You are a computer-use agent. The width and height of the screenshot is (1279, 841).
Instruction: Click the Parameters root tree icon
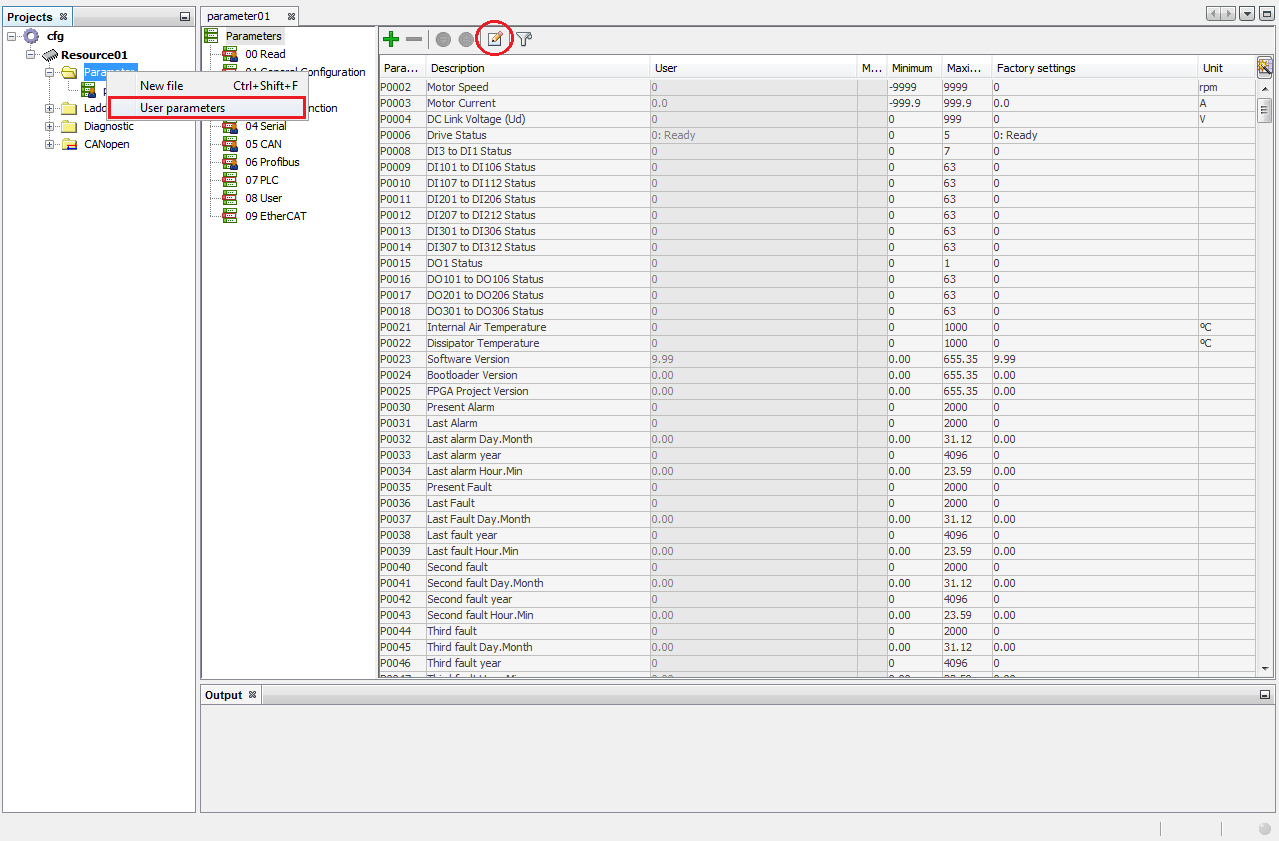[212, 36]
